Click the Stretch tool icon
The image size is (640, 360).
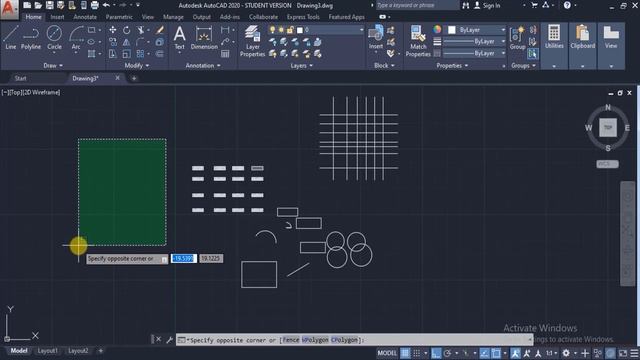(x=113, y=54)
